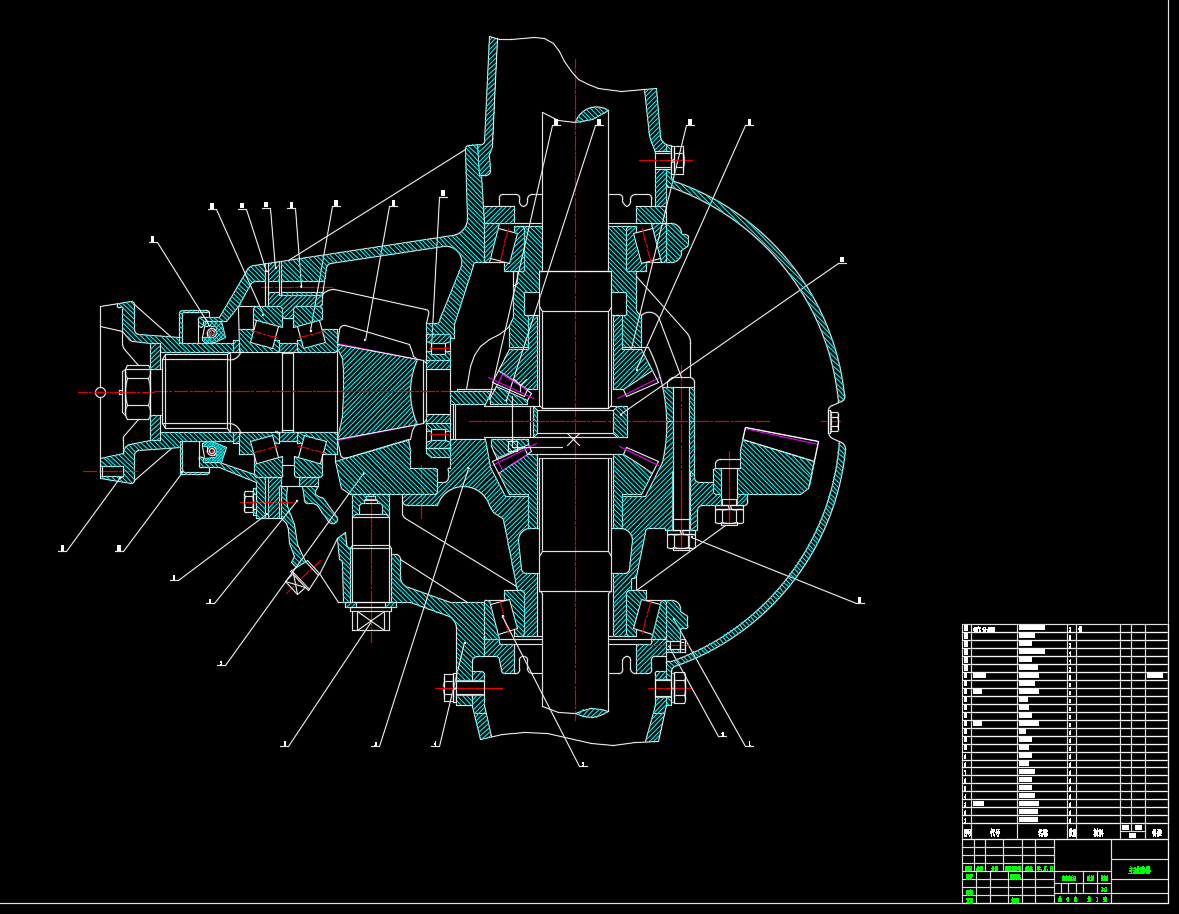Screen dimensions: 1179x914
Task: Click the upper-right flange bolt near the housing top
Action: (x=677, y=160)
